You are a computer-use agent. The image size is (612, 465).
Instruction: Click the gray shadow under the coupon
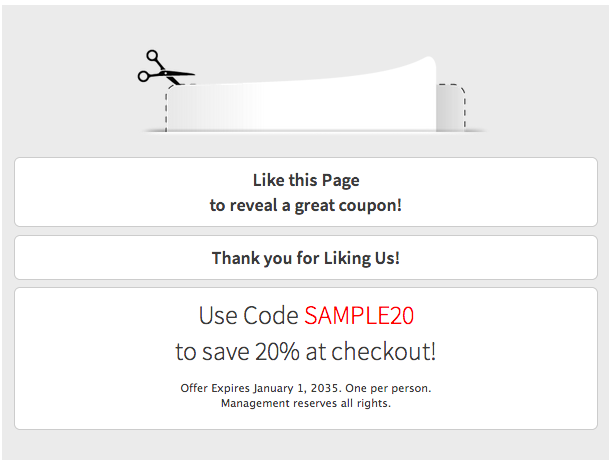314,132
